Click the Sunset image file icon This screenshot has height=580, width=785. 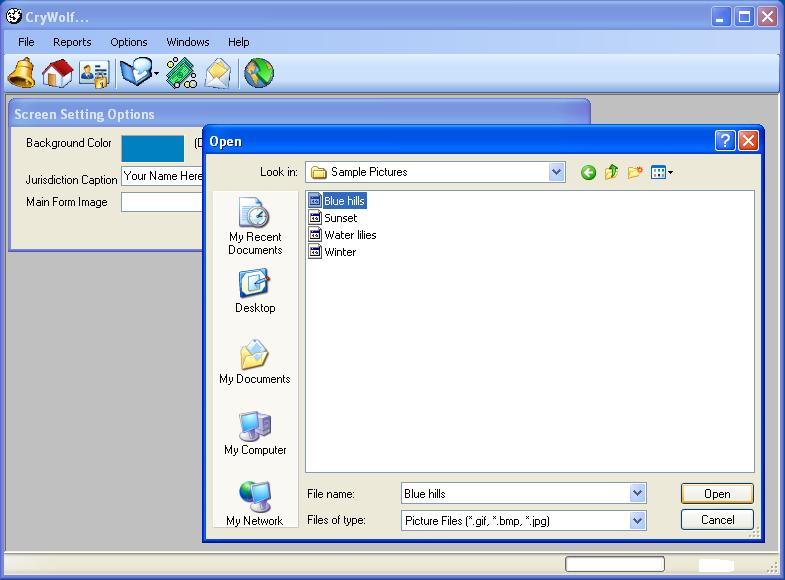(315, 218)
